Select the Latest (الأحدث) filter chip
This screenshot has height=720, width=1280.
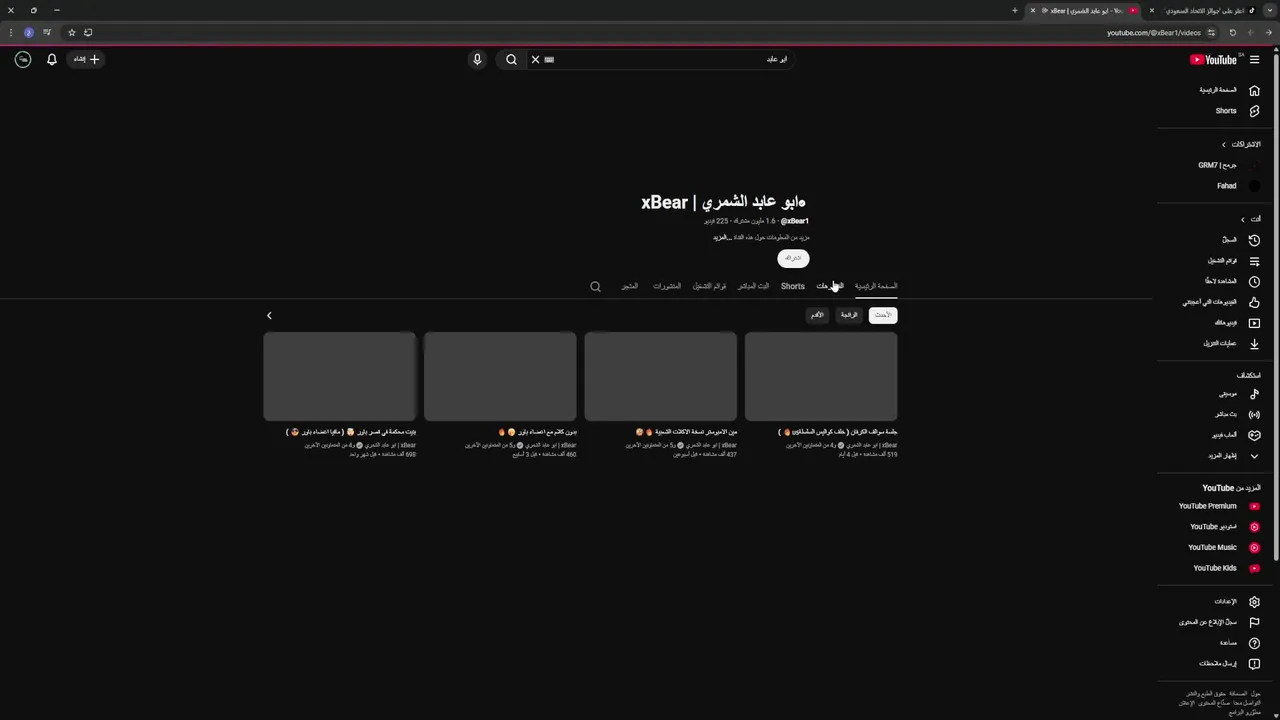(883, 315)
